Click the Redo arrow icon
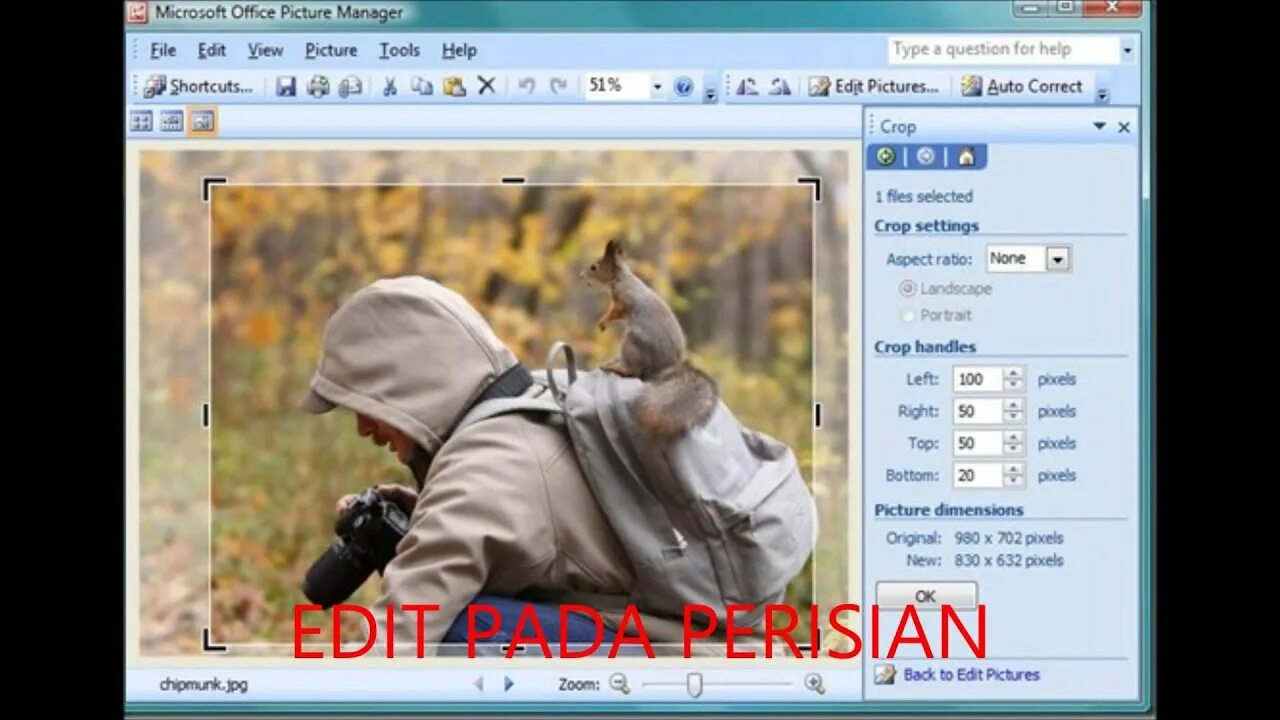Image resolution: width=1280 pixels, height=720 pixels. (558, 87)
